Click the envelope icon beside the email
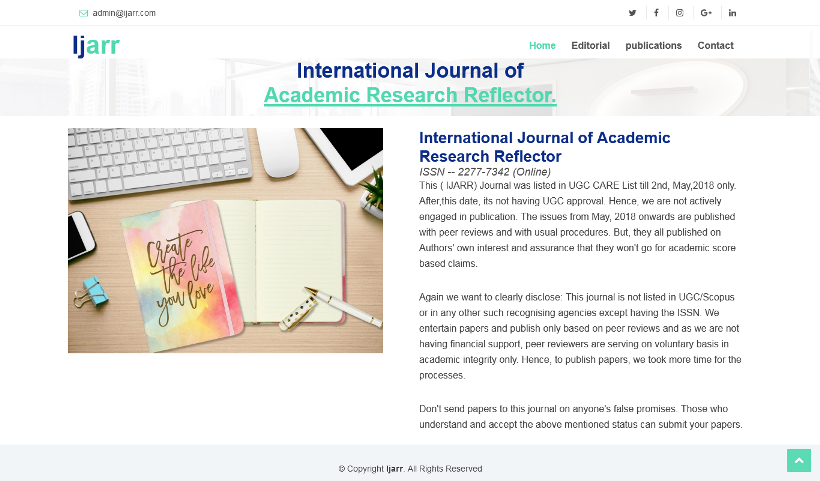Screen dimensions: 820x481 (83, 13)
